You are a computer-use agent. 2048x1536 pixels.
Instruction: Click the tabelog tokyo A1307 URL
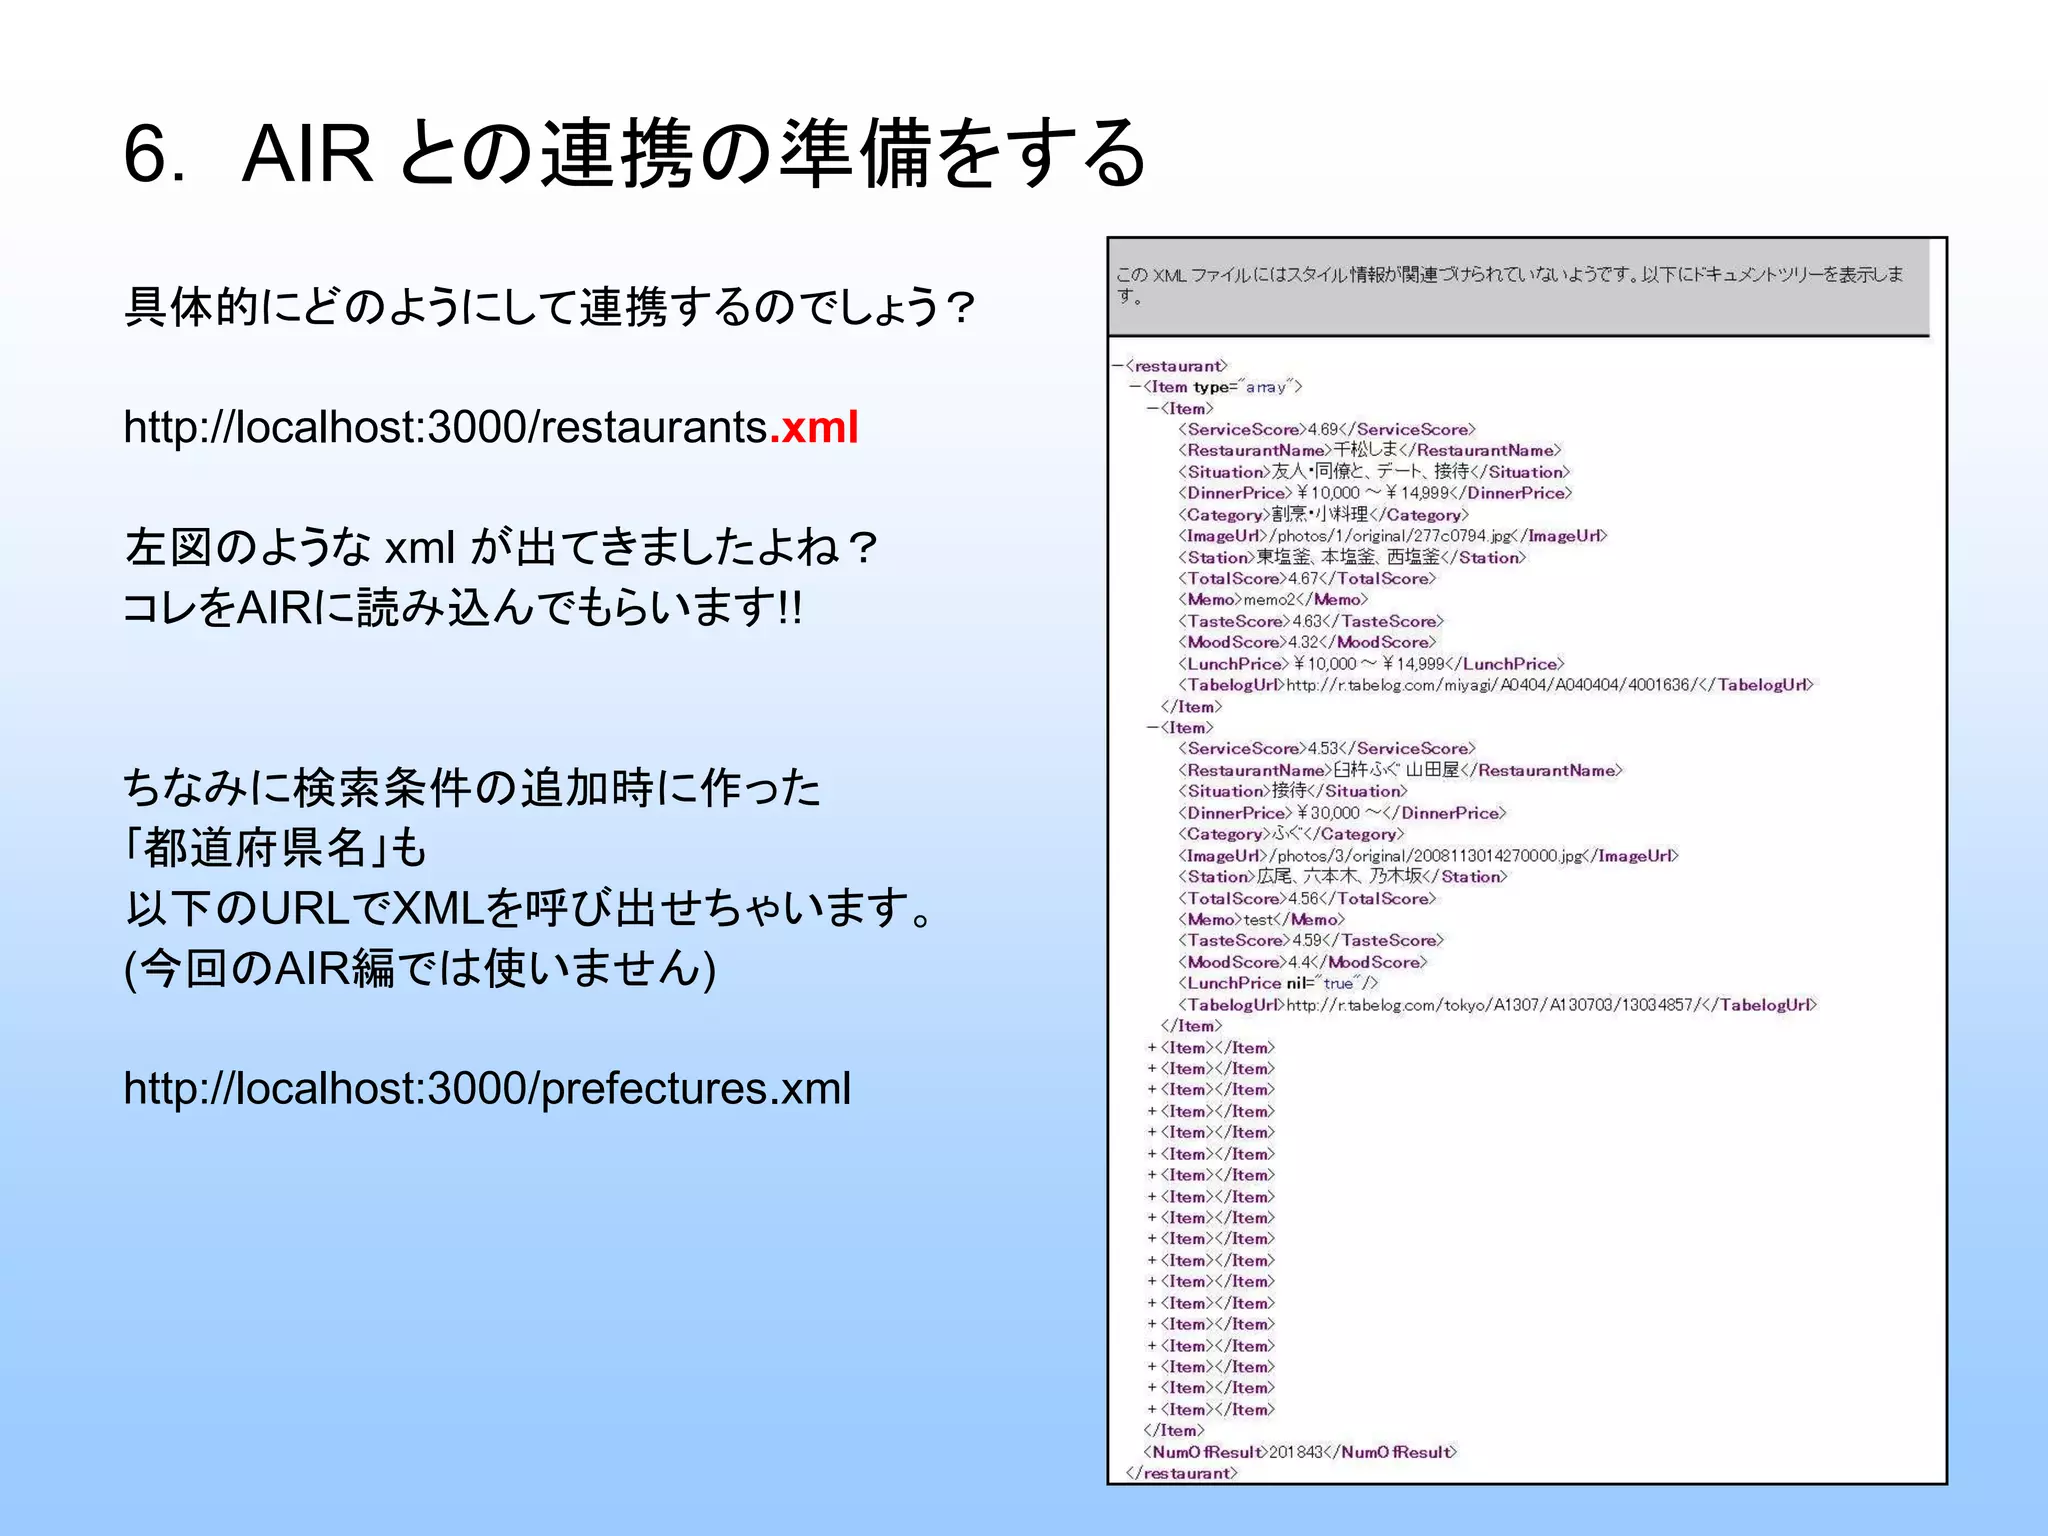coord(1494,1005)
